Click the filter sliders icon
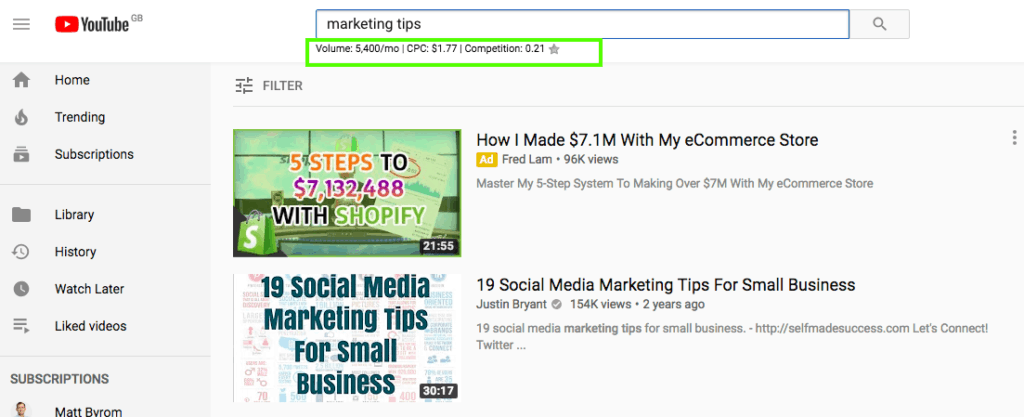Image resolution: width=1024 pixels, height=417 pixels. click(244, 86)
